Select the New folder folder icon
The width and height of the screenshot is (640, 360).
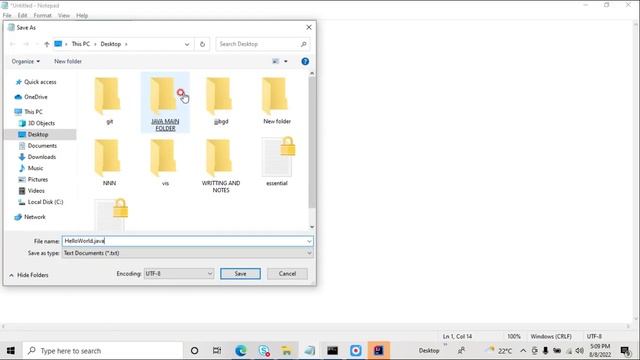(276, 96)
